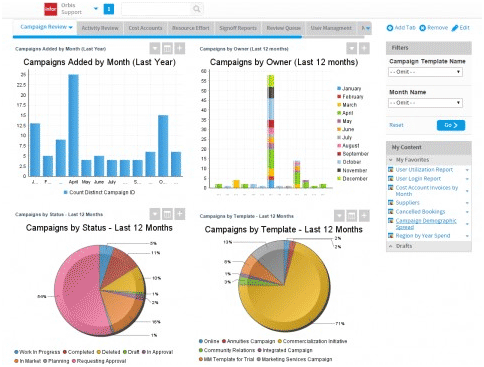Open the Signoff Reports tab
The width and height of the screenshot is (484, 367).
(238, 28)
